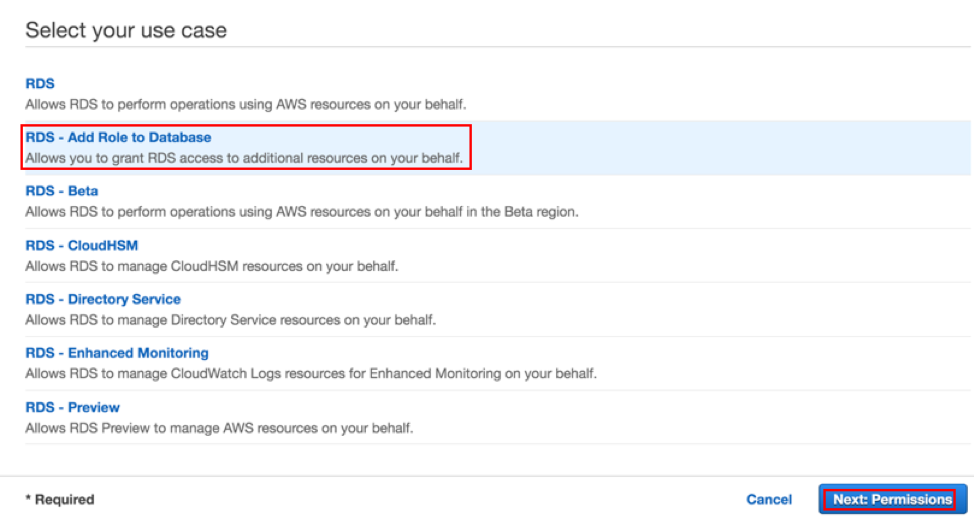Select the RDS - Preview use case
974x519 pixels.
72,407
